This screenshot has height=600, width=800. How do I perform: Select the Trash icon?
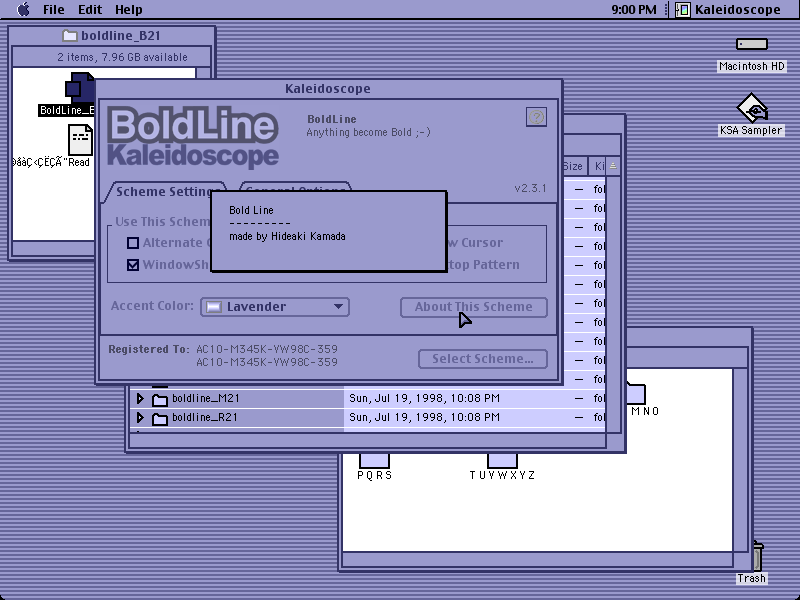pos(757,556)
